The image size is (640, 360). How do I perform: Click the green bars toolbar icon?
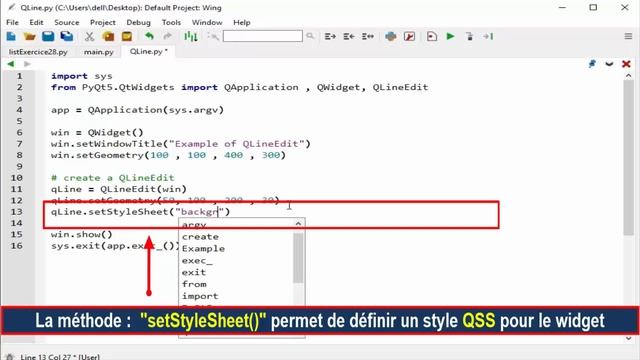coord(191,37)
